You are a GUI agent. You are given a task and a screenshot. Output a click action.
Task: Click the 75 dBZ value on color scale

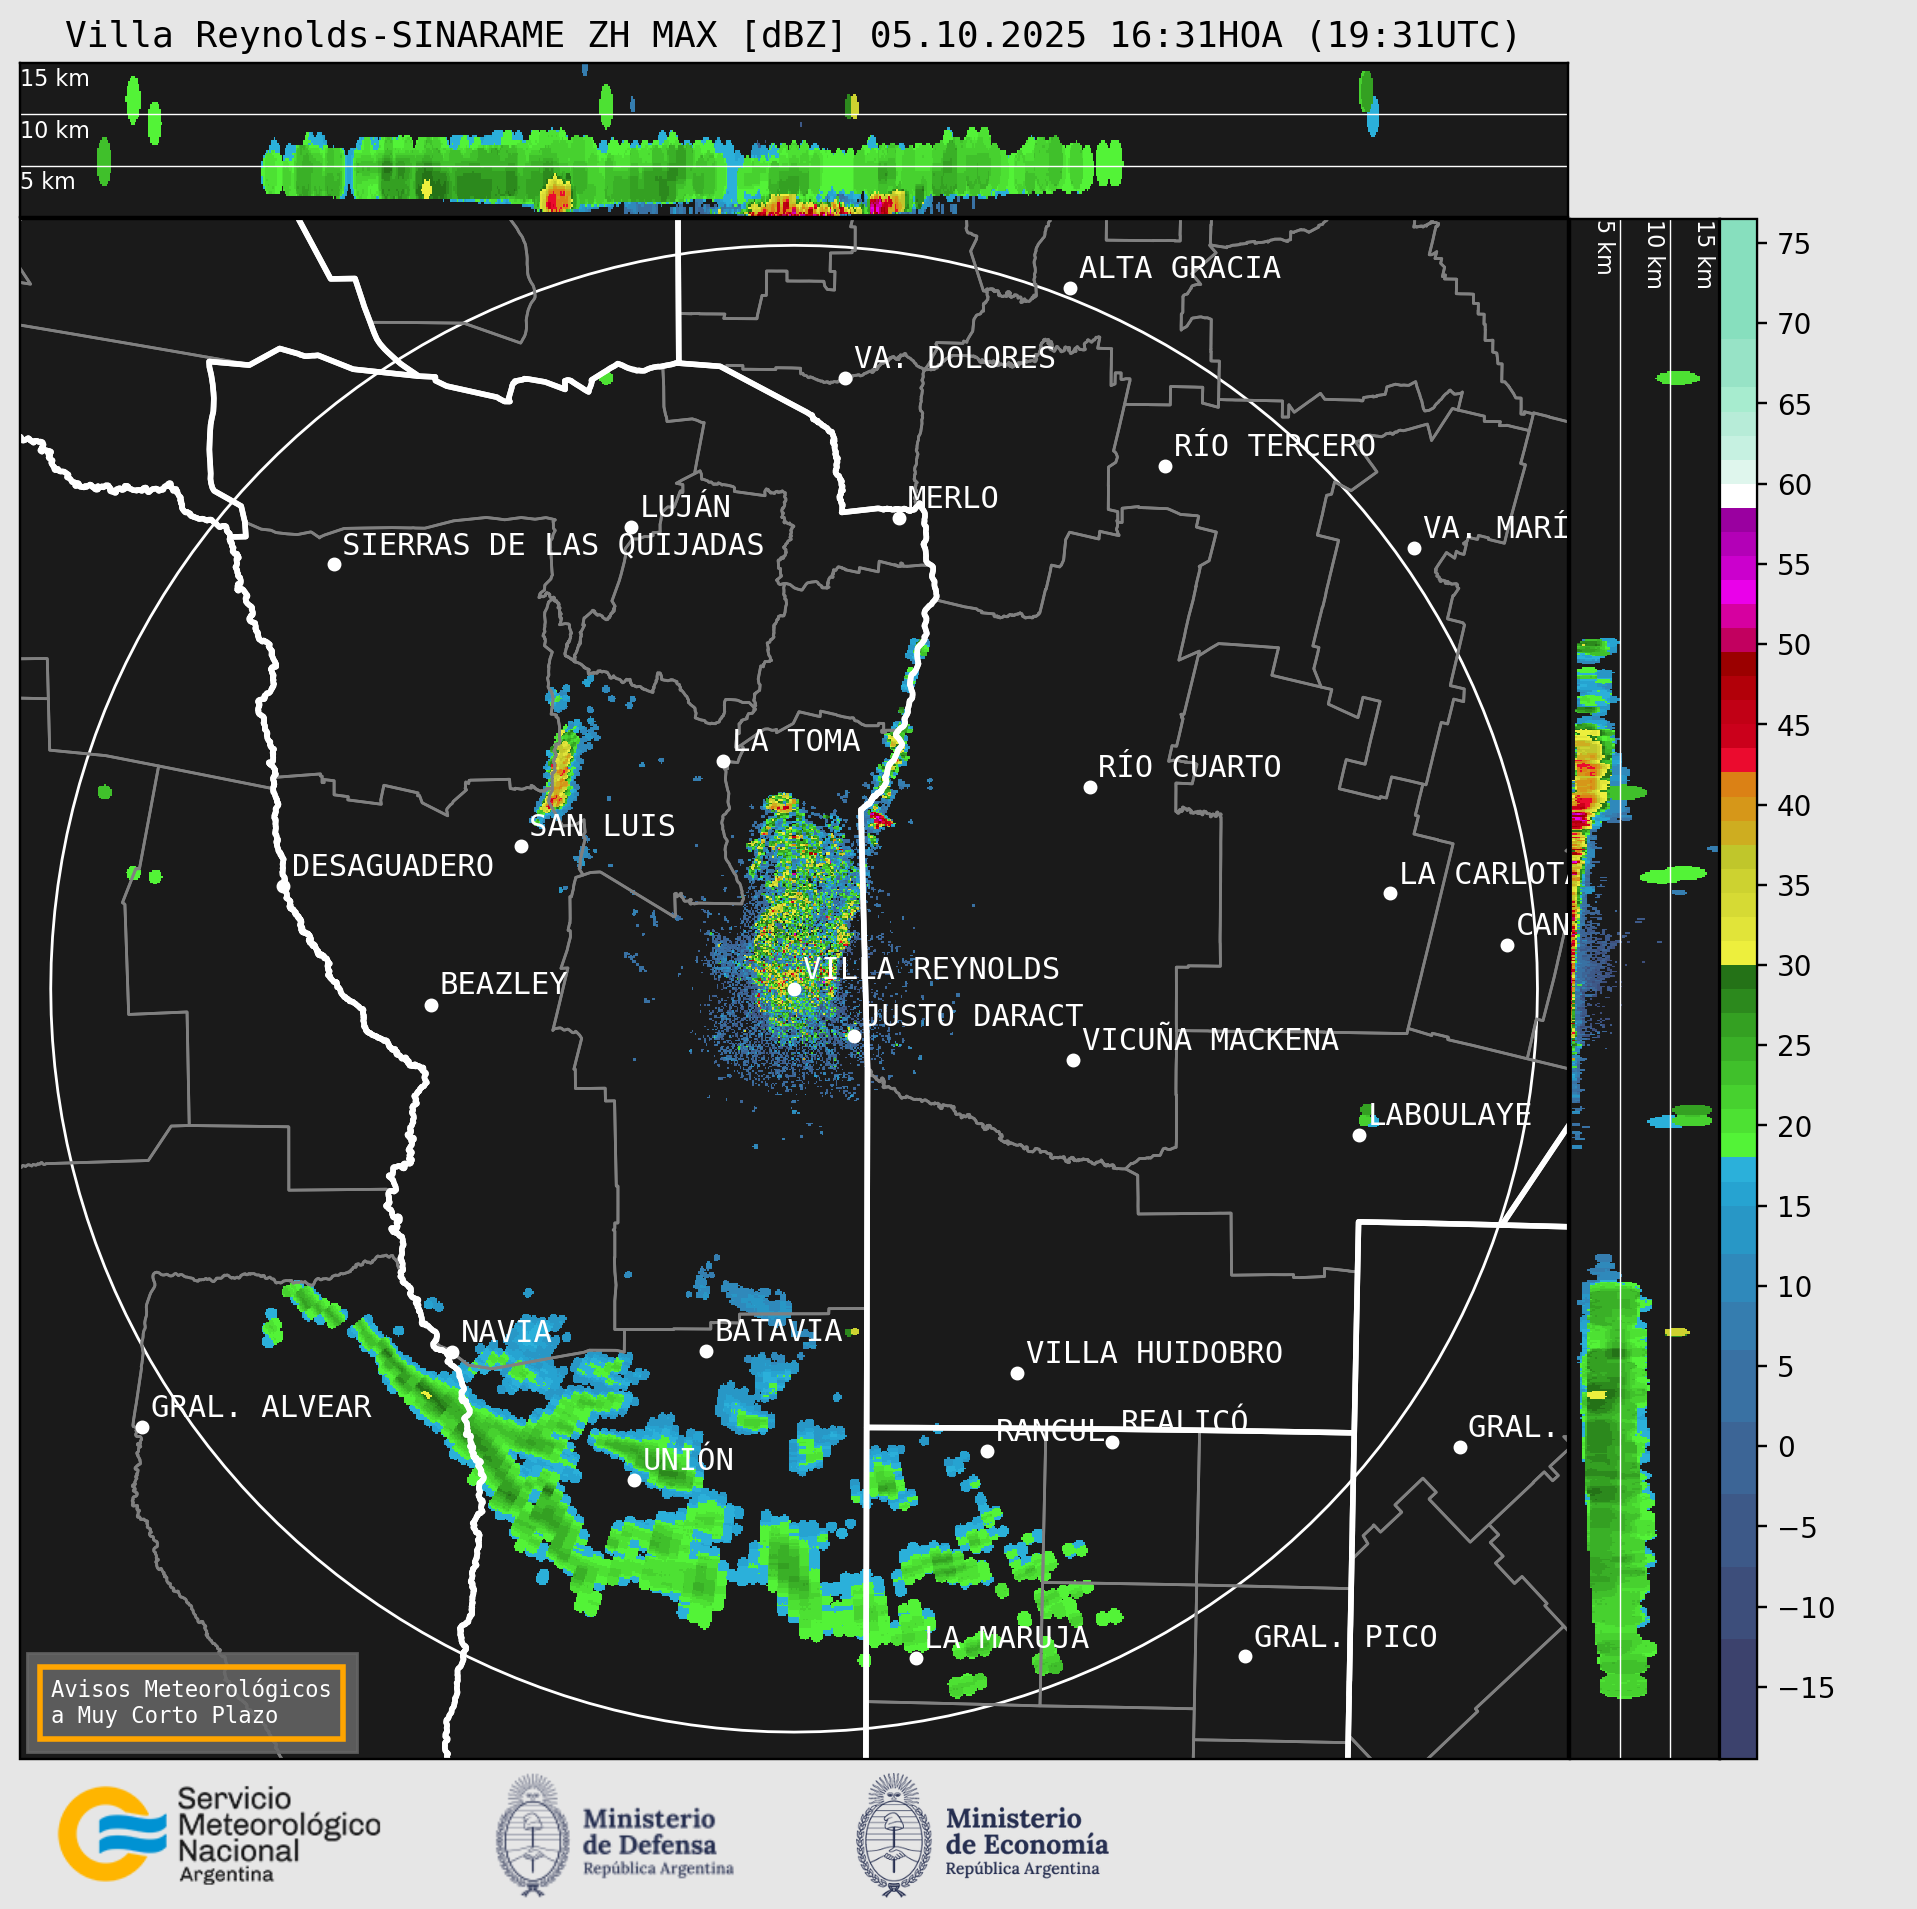[x=1794, y=244]
